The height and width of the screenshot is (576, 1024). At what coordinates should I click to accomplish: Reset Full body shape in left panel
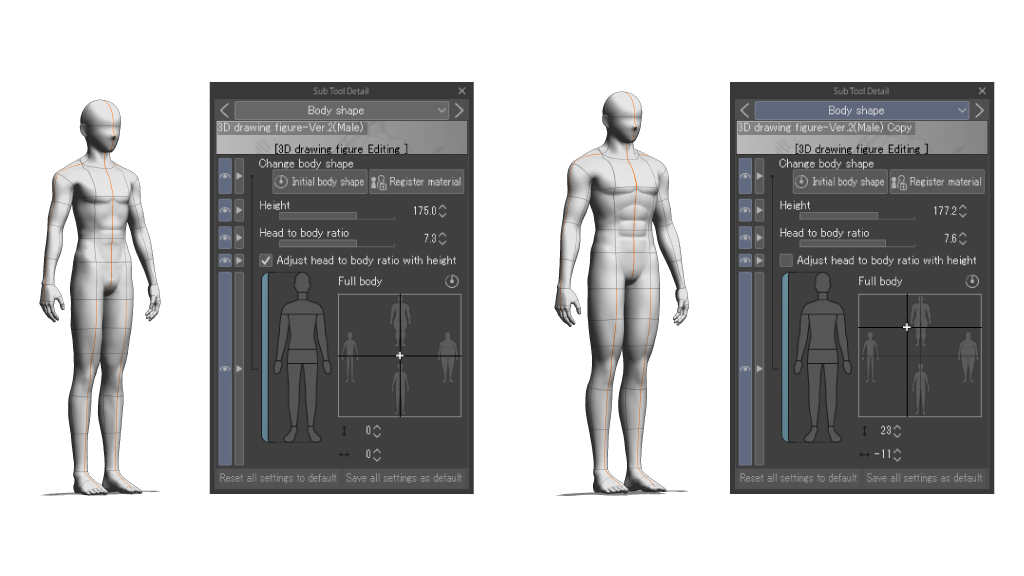tap(453, 282)
